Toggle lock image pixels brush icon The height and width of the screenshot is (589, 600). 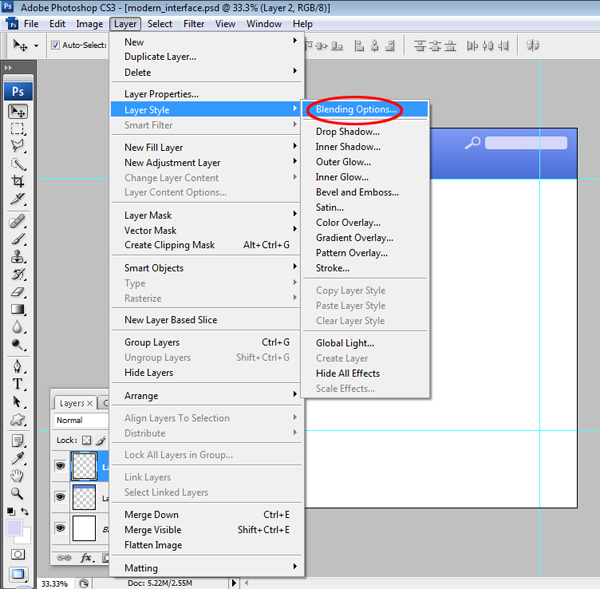[x=101, y=441]
